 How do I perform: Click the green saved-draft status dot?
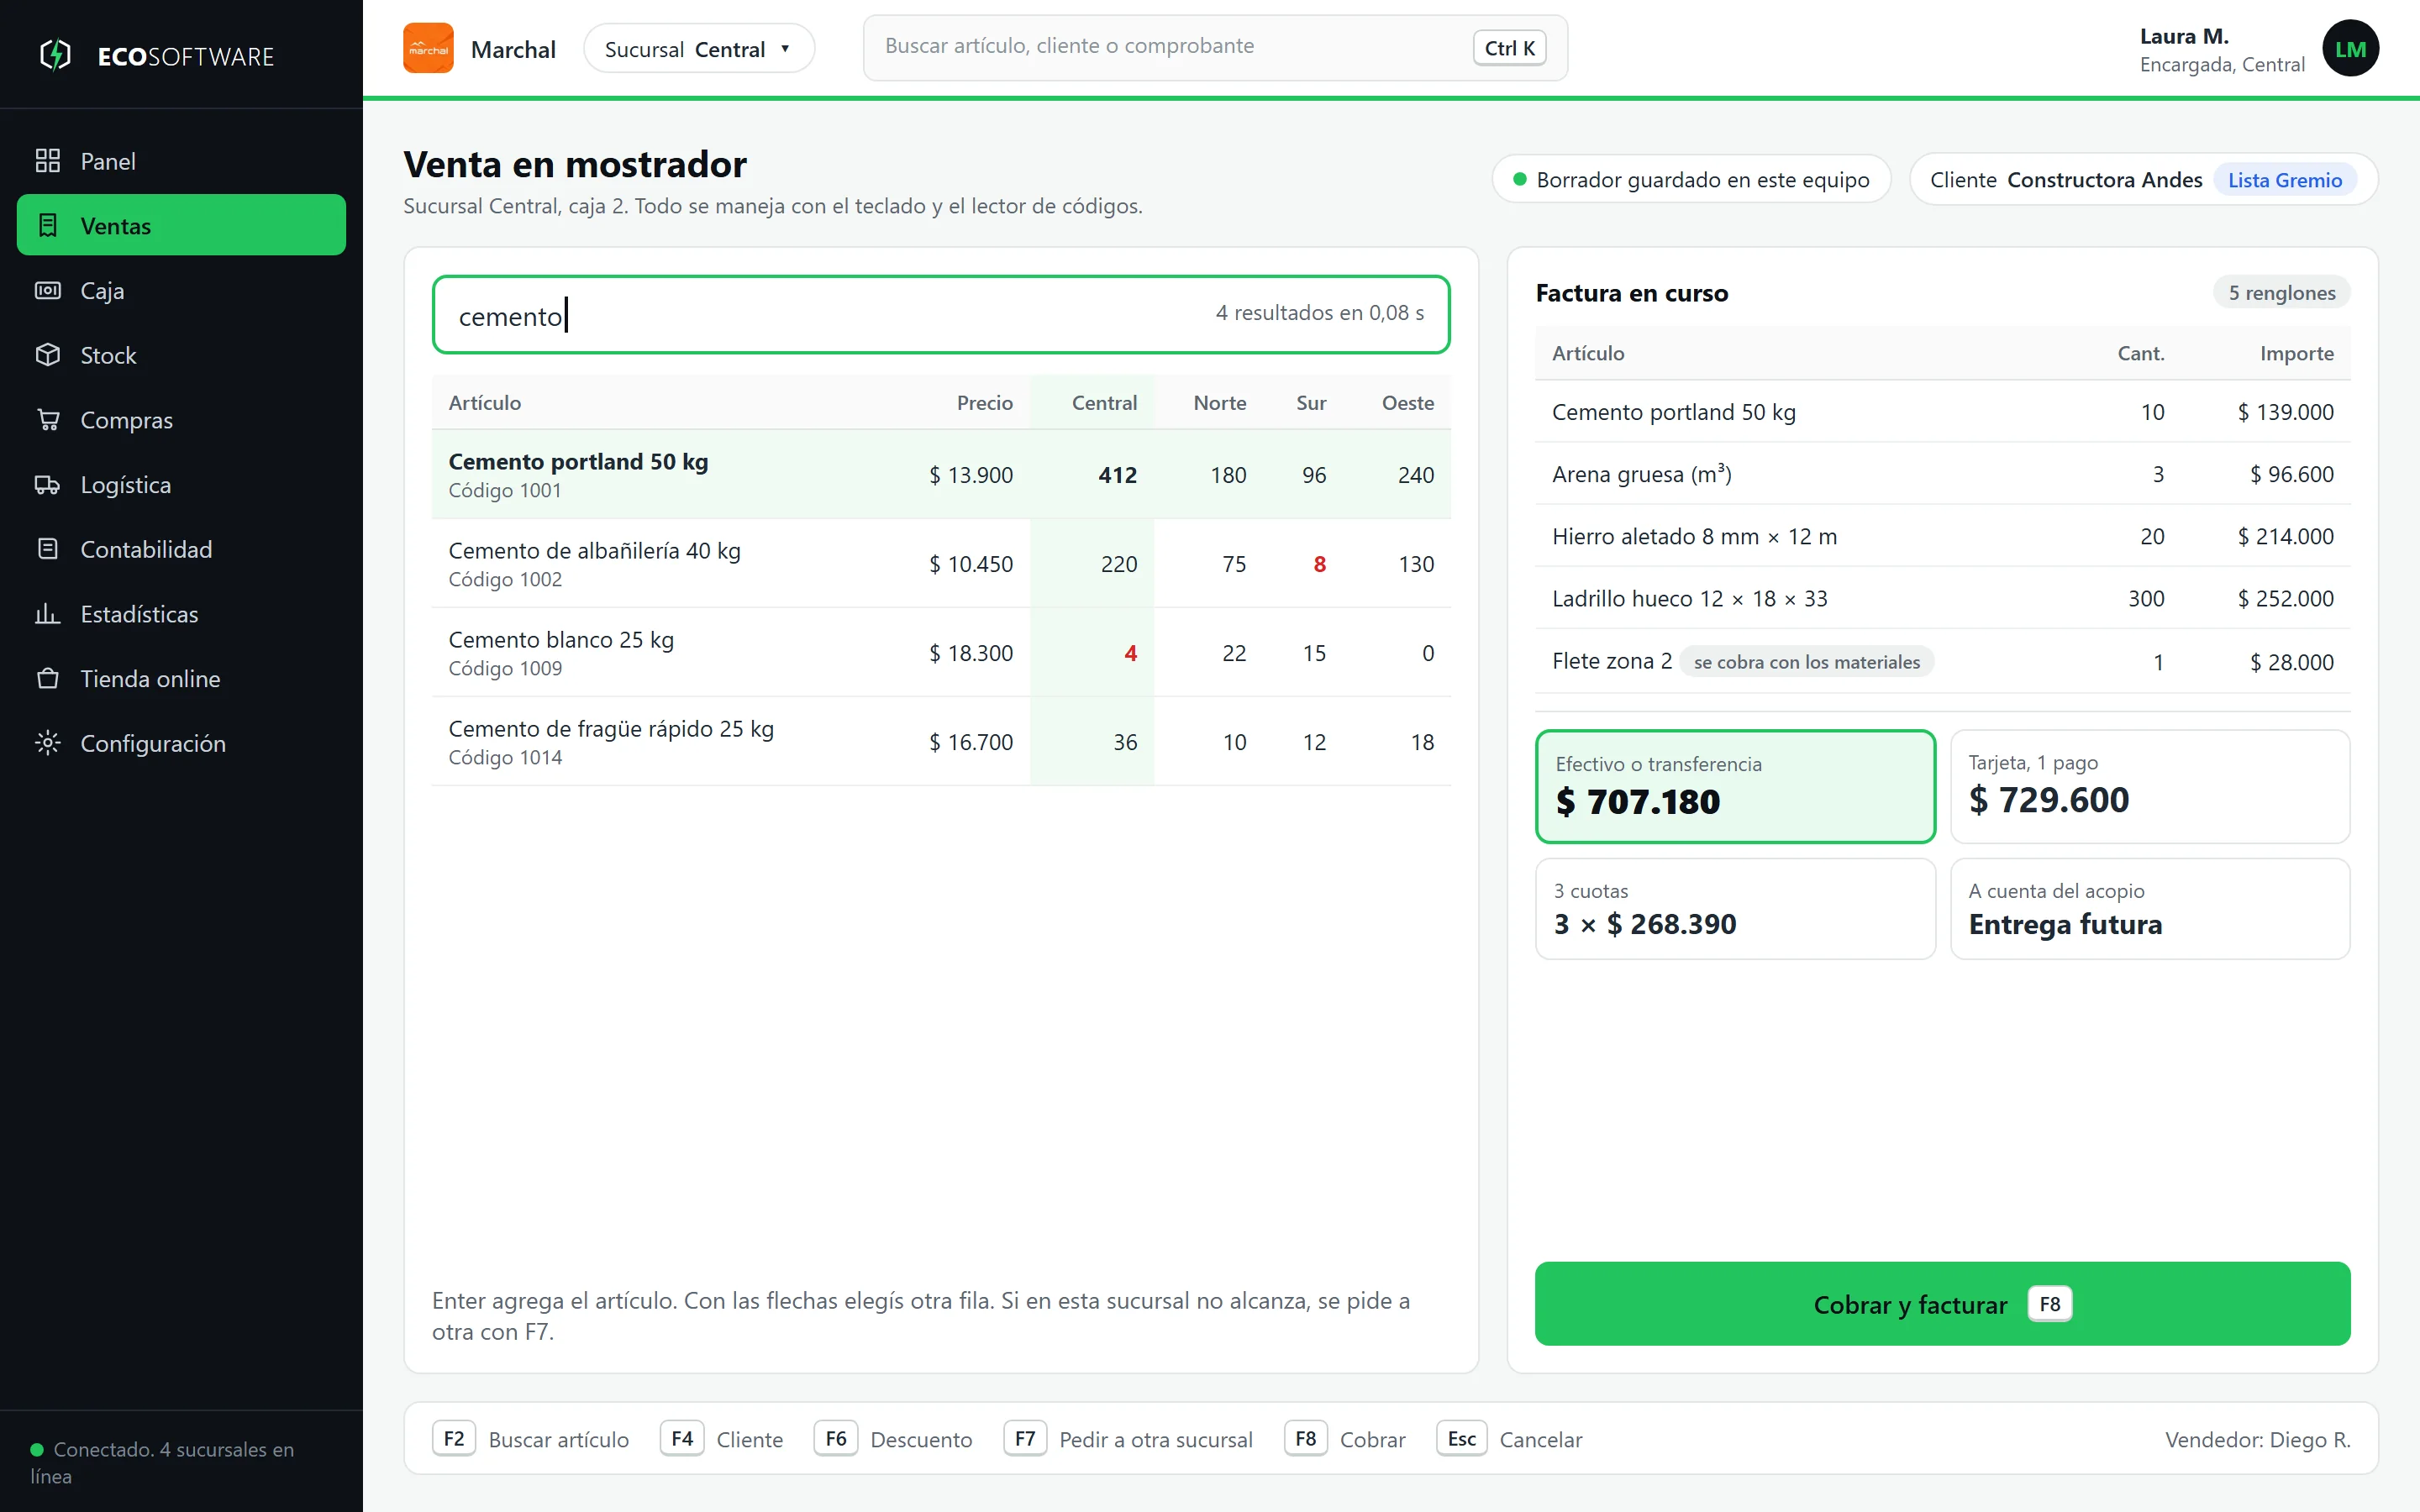tap(1520, 179)
